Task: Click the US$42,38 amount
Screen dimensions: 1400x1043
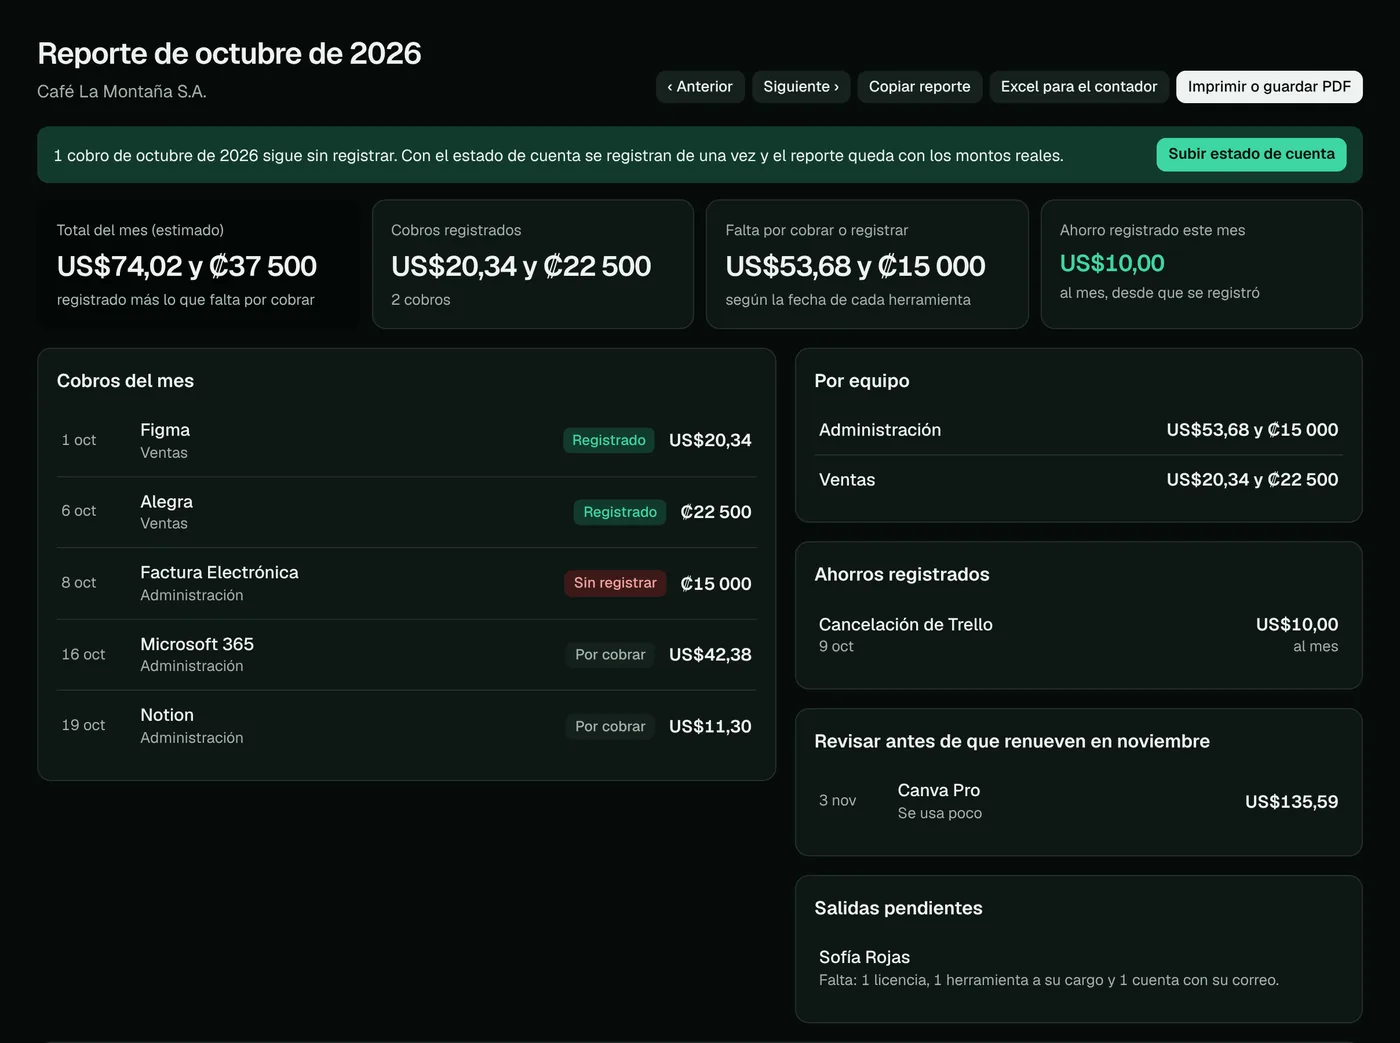Action: click(x=710, y=655)
